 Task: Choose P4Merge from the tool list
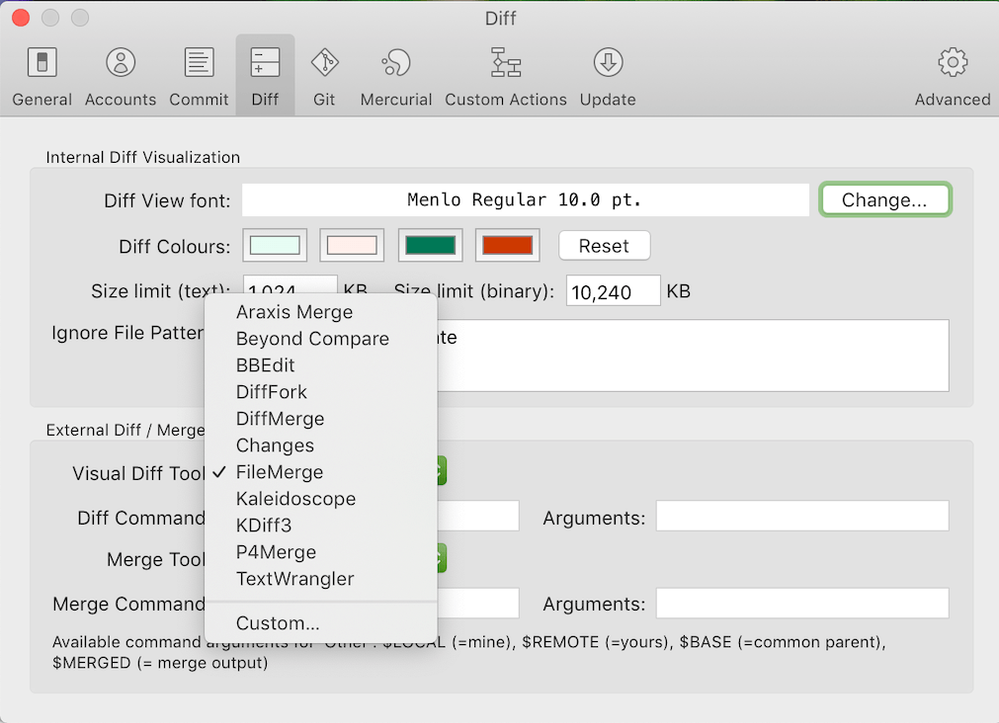(x=321, y=552)
